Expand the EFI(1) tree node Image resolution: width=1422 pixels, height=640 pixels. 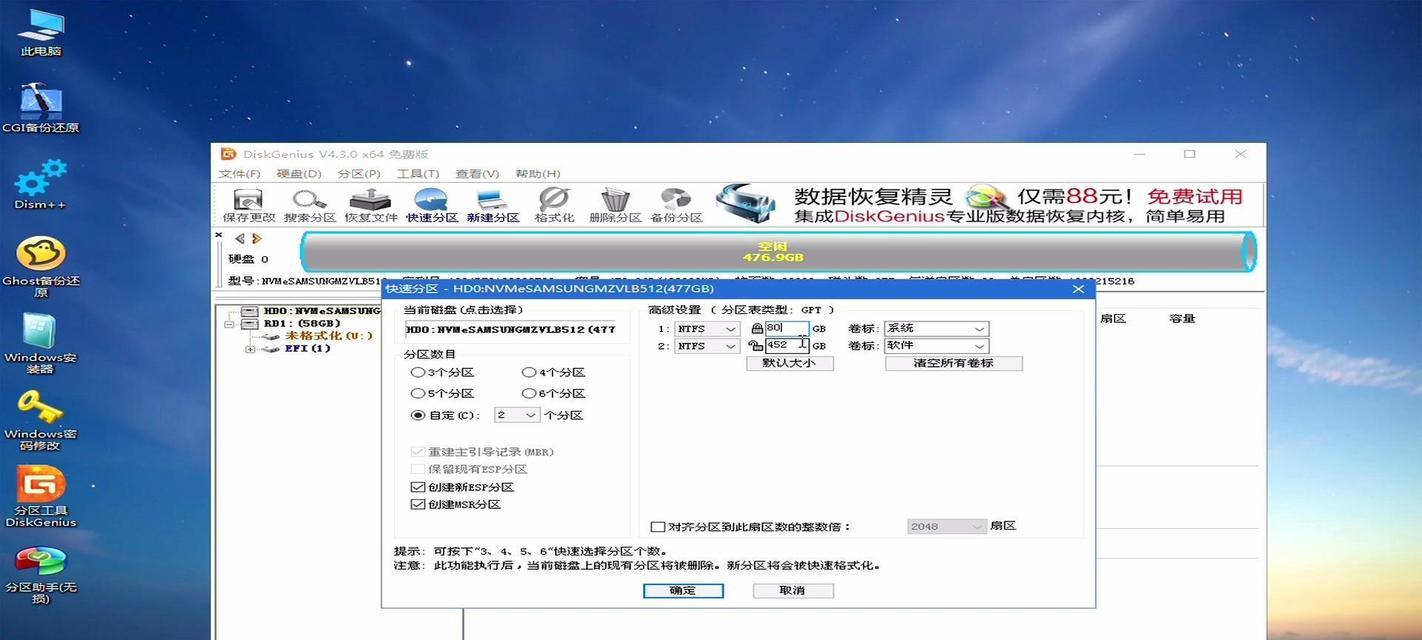pos(249,349)
